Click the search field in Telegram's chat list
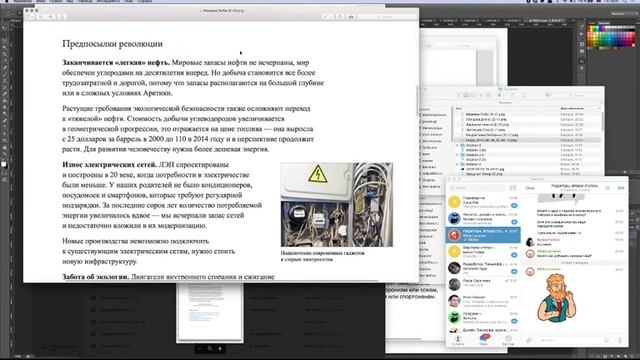 point(478,188)
